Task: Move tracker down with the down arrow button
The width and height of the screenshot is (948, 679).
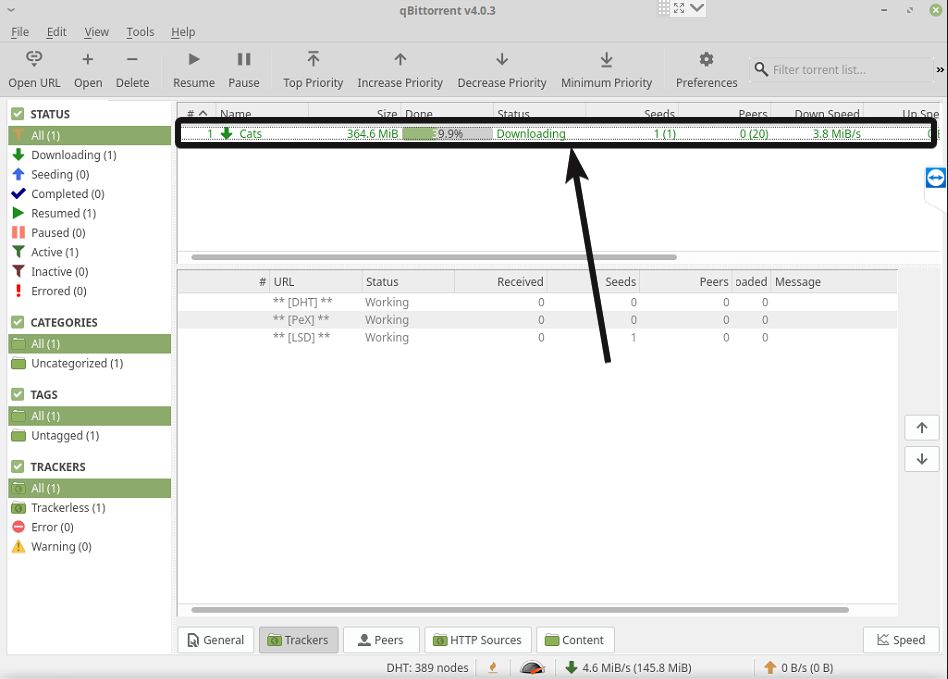Action: pyautogui.click(x=922, y=459)
